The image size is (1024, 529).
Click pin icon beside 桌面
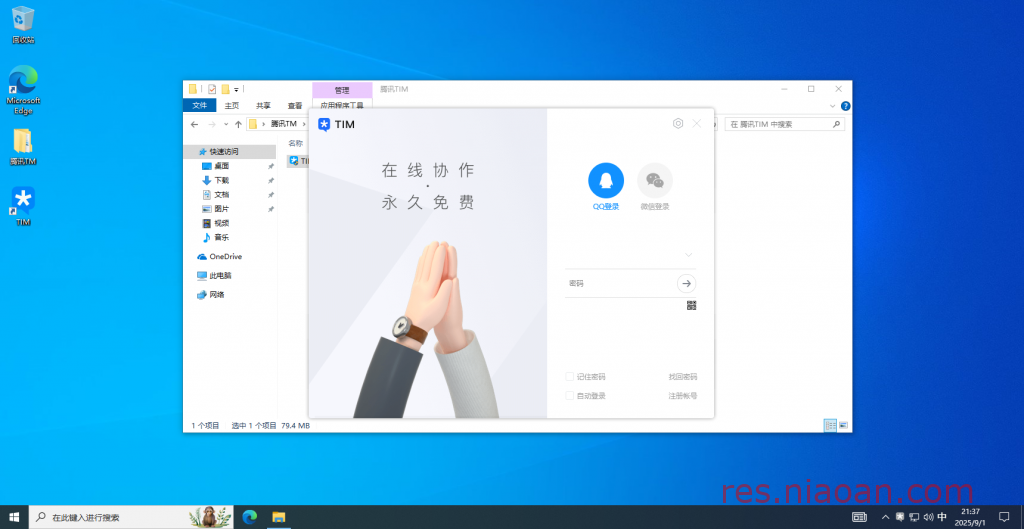271,166
